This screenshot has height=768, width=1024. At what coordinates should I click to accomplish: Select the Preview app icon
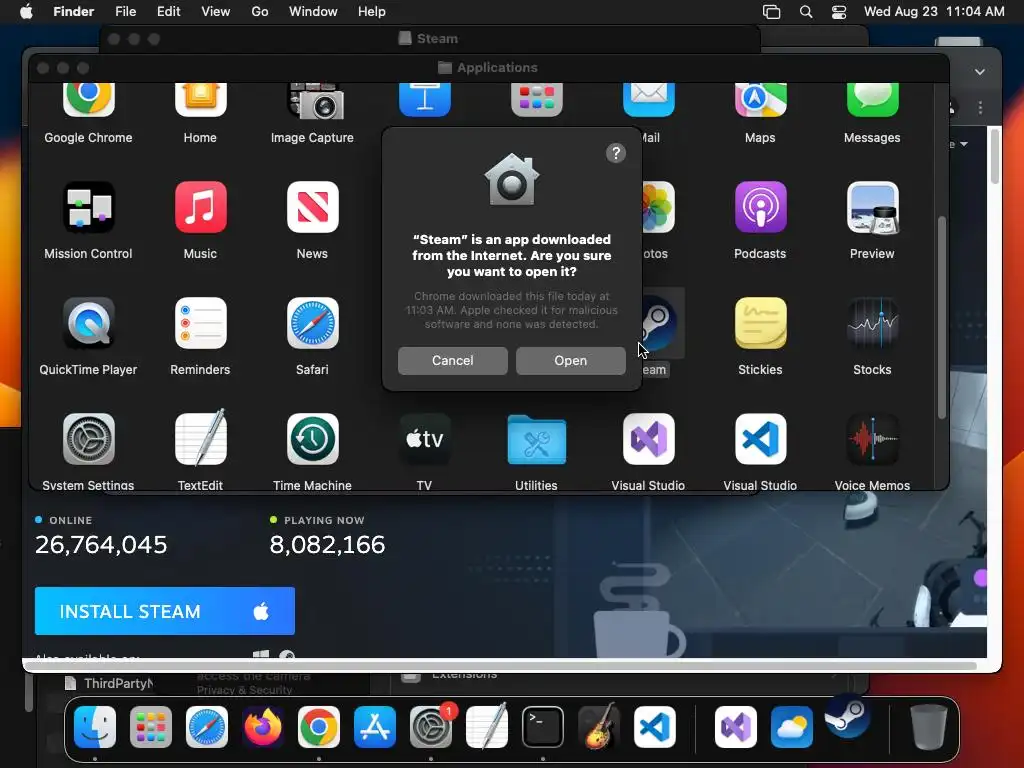point(872,207)
